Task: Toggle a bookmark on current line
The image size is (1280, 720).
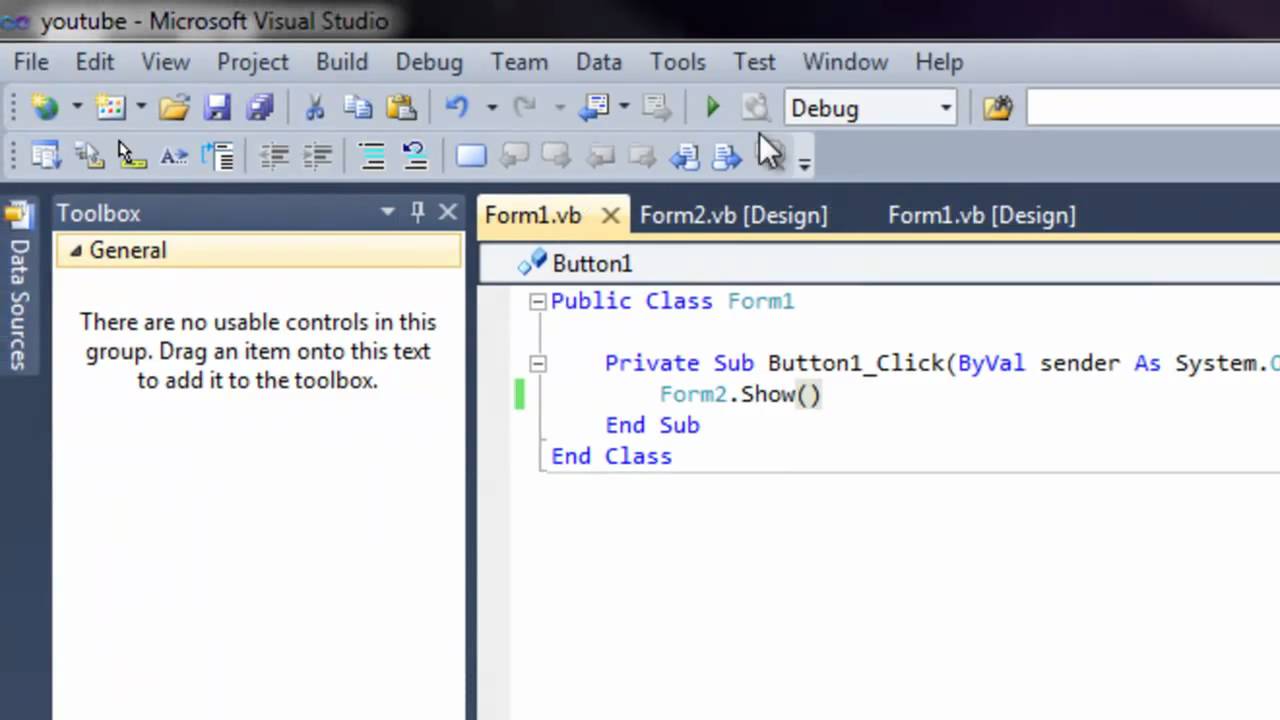Action: [x=471, y=155]
